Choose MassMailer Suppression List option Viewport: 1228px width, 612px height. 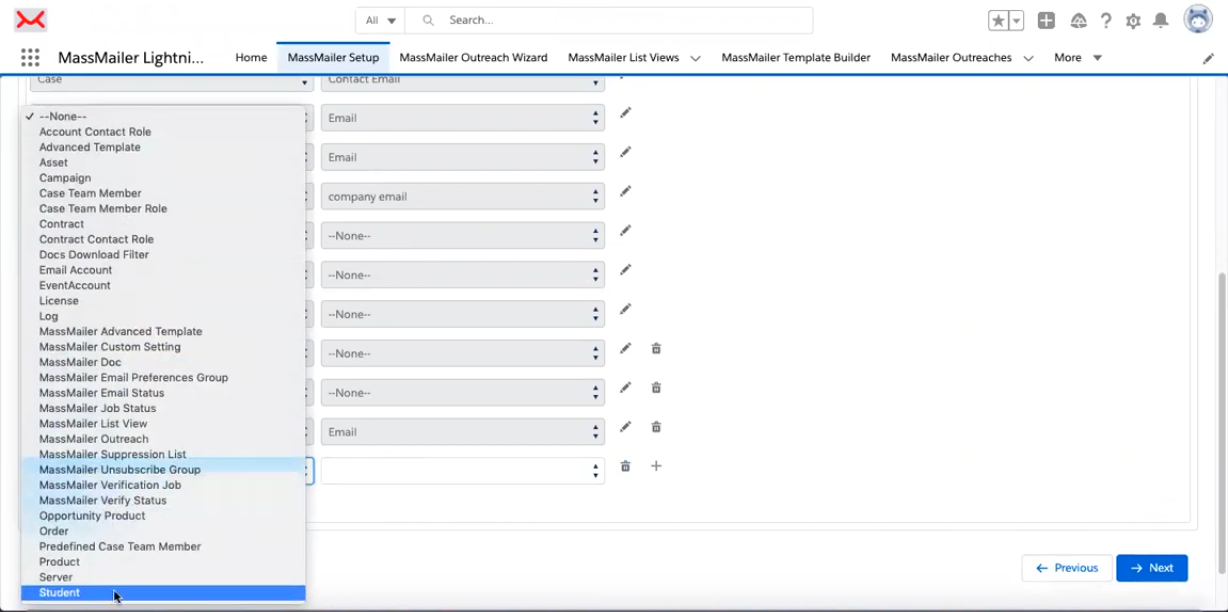tap(163, 454)
